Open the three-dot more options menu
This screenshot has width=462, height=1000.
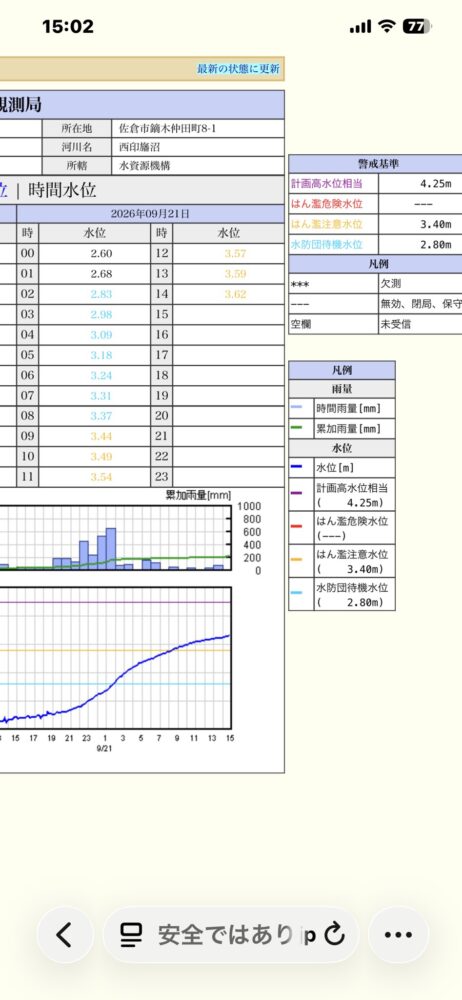(398, 935)
